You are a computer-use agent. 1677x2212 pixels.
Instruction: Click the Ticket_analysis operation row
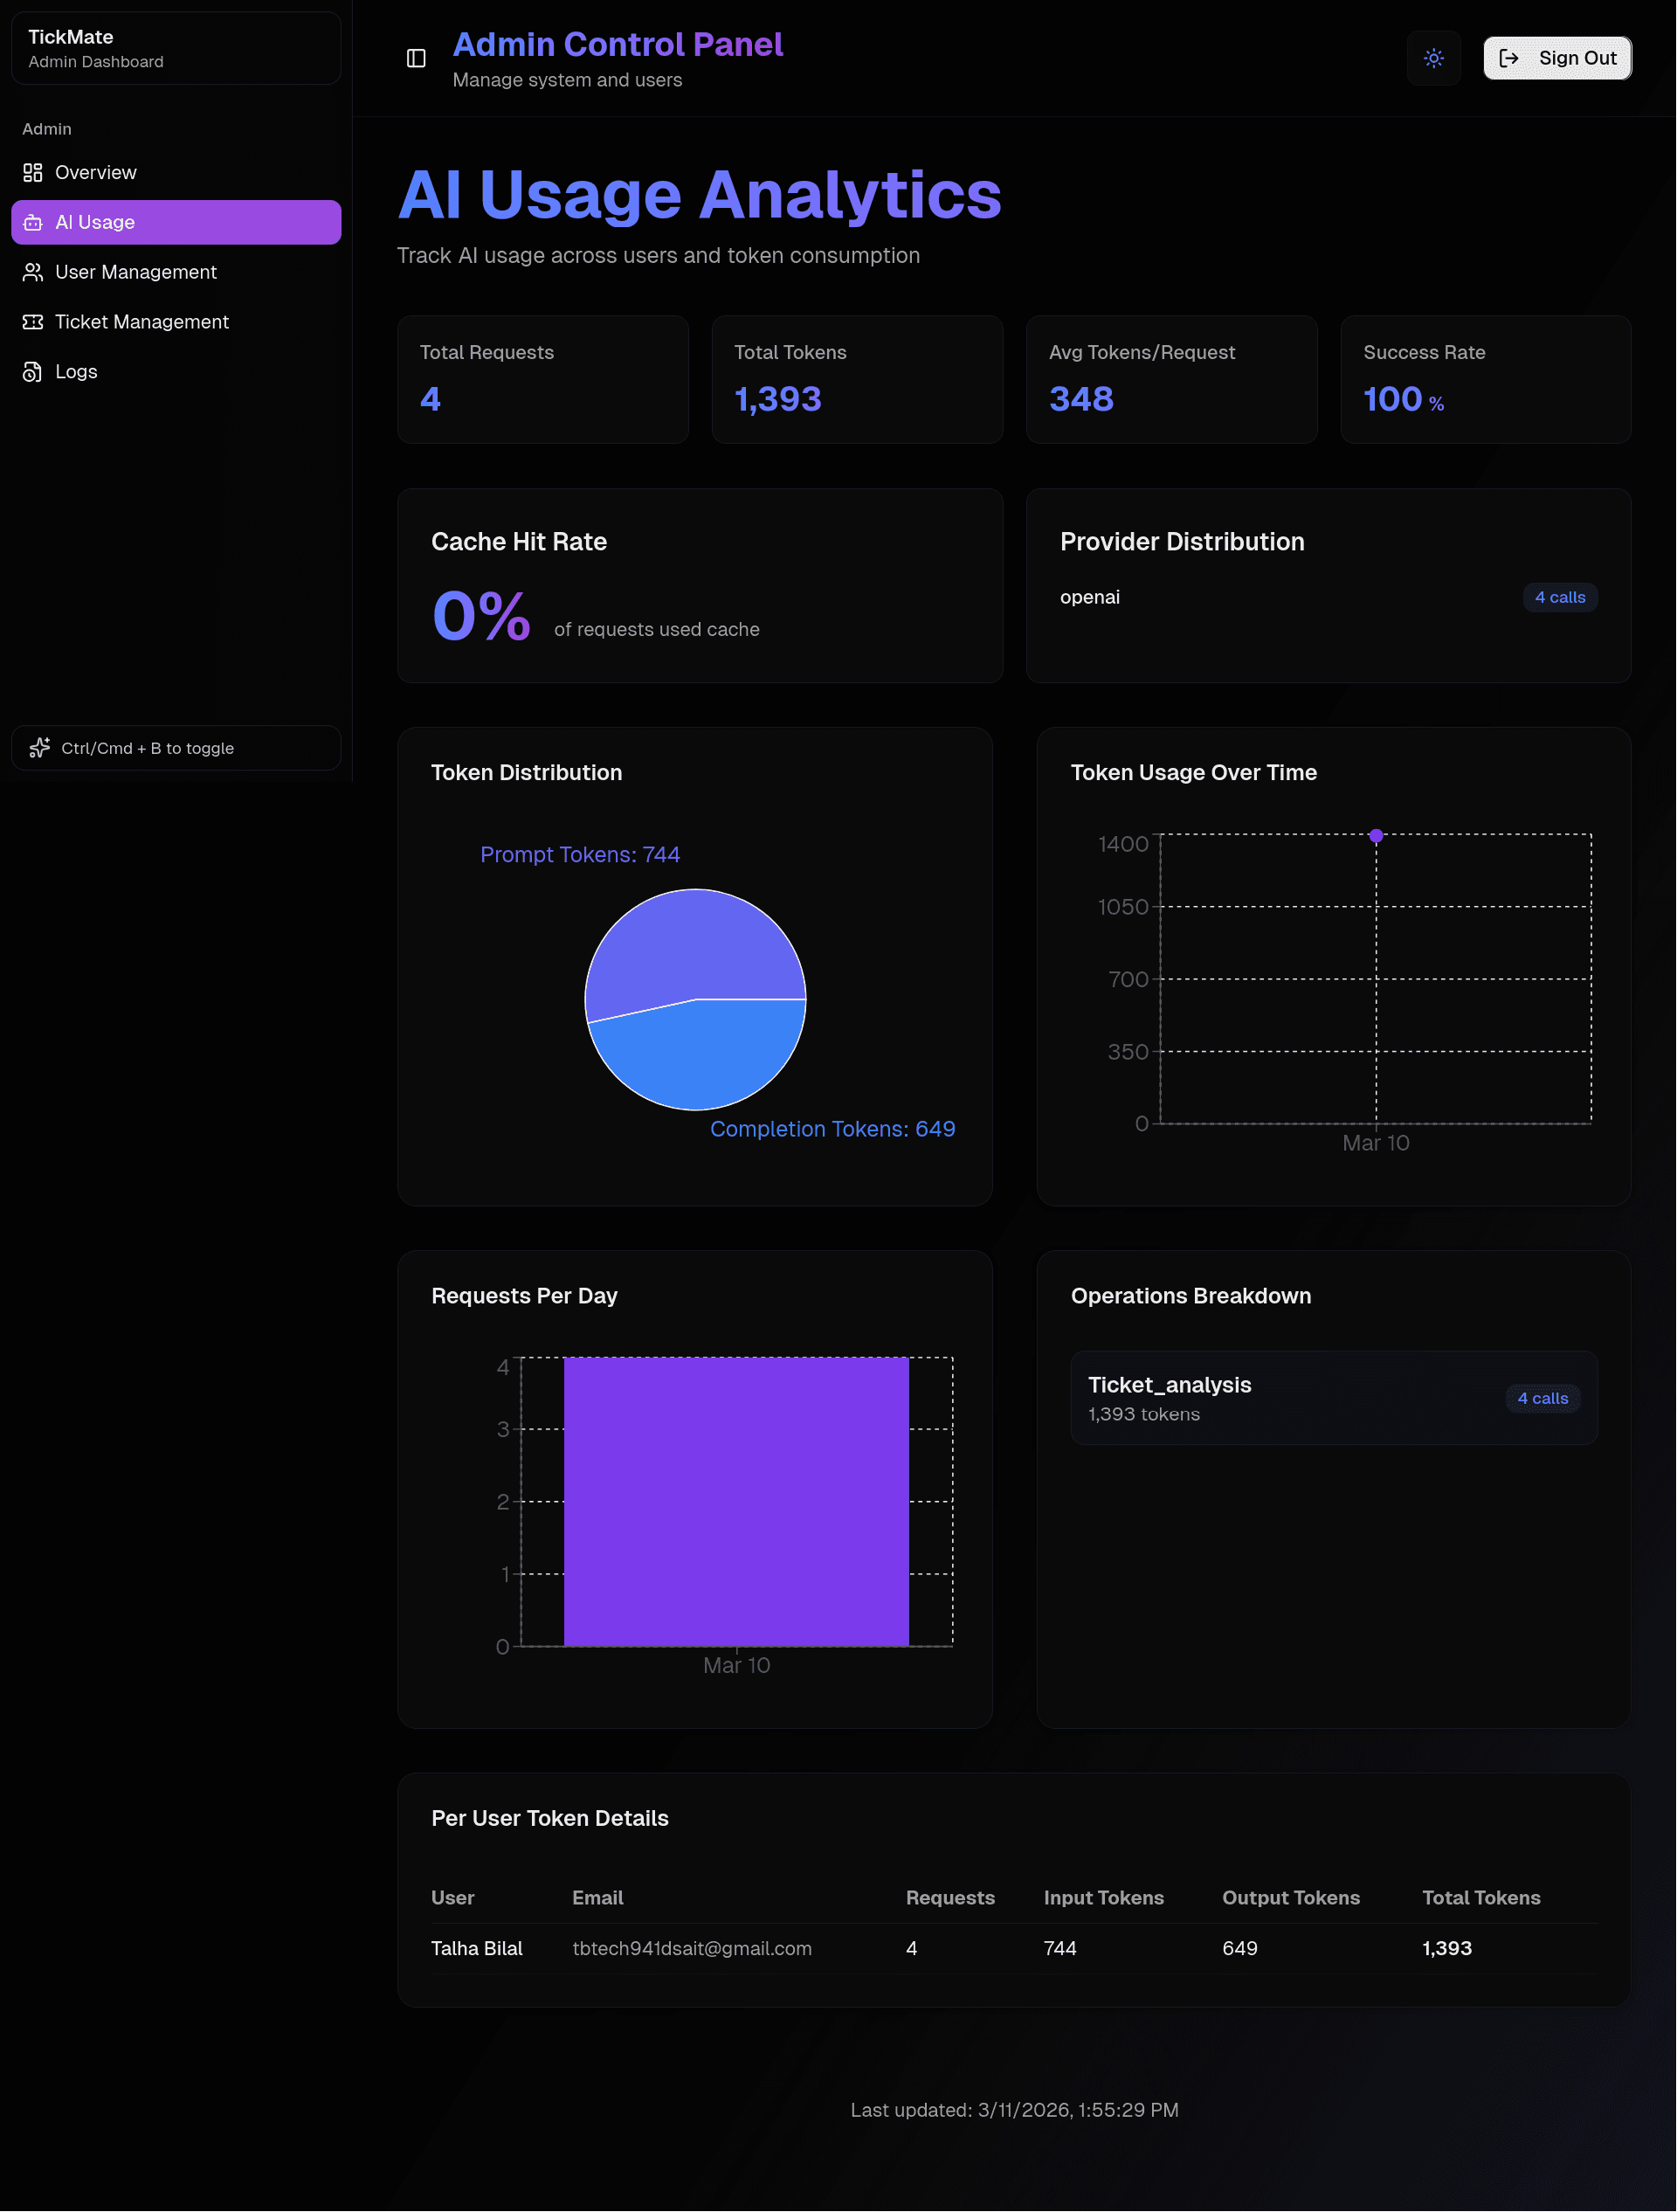coord(1334,1398)
